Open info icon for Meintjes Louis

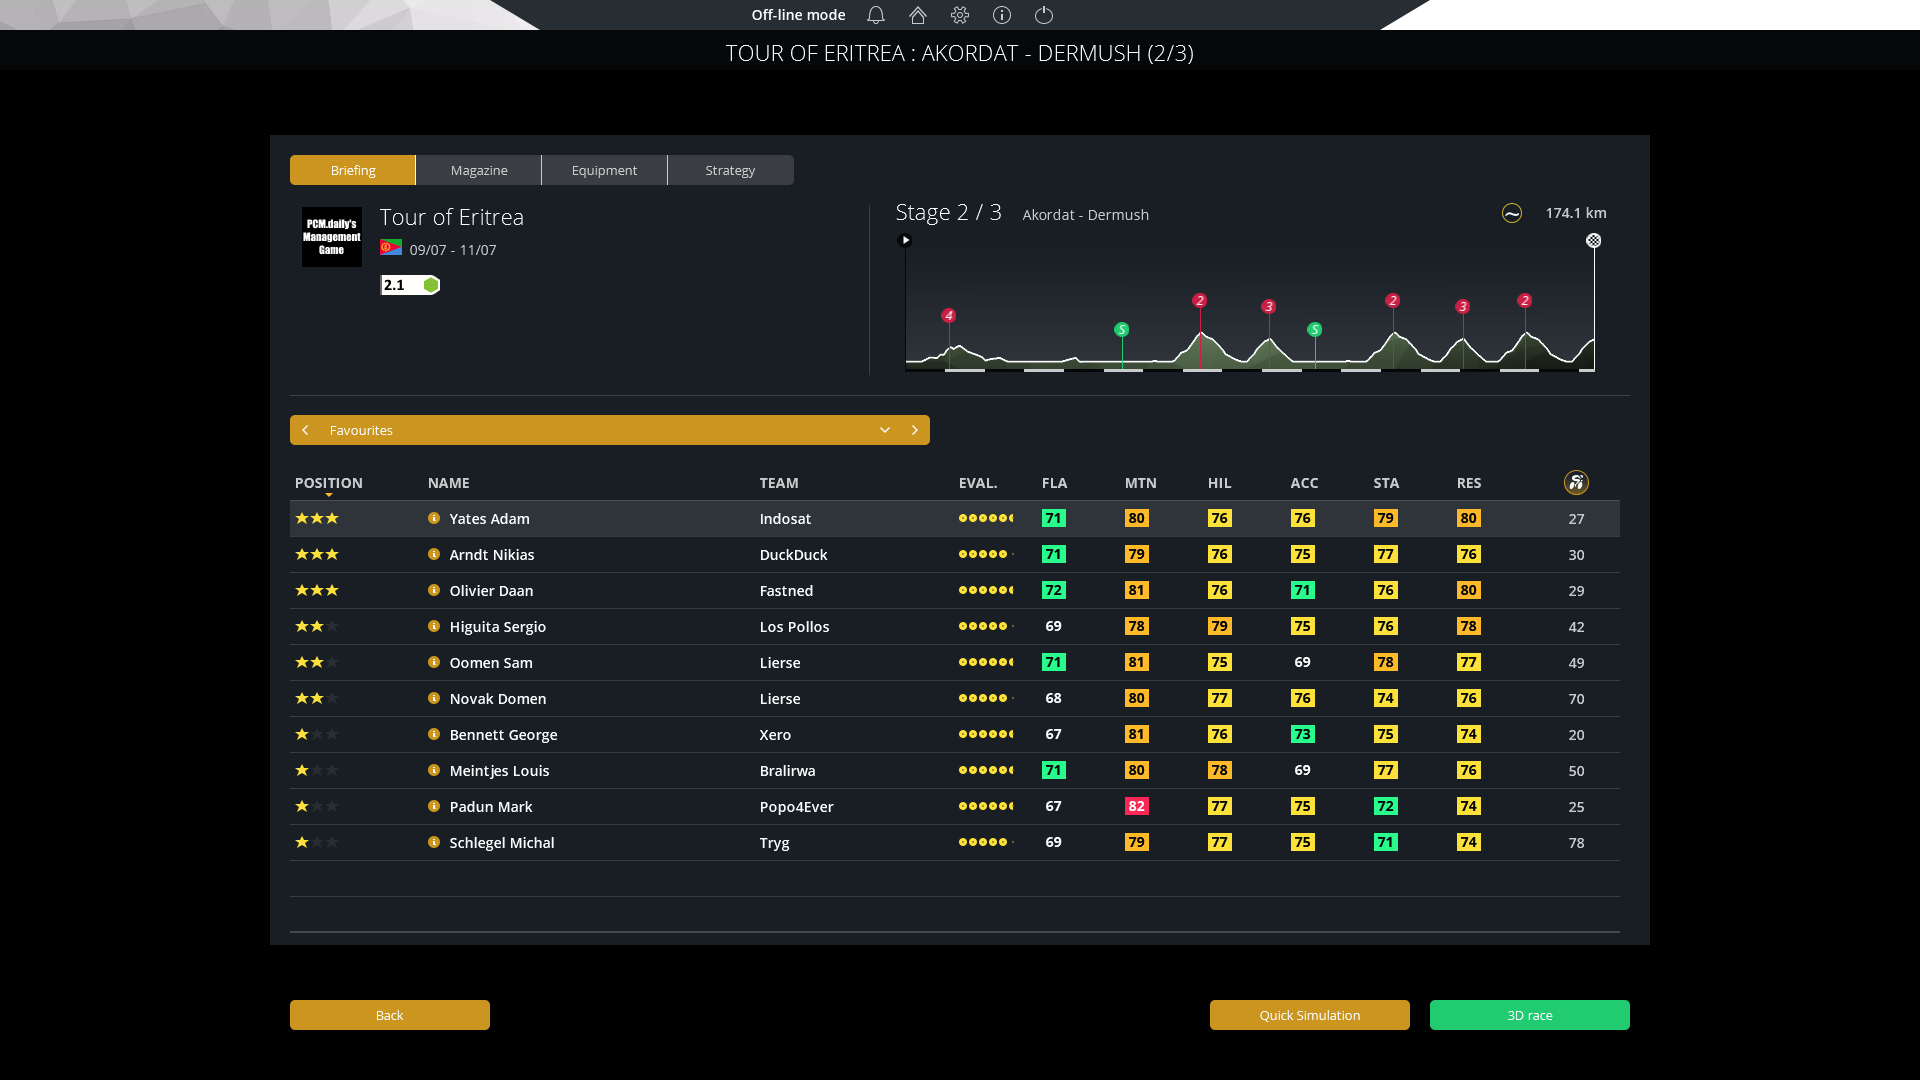(434, 770)
